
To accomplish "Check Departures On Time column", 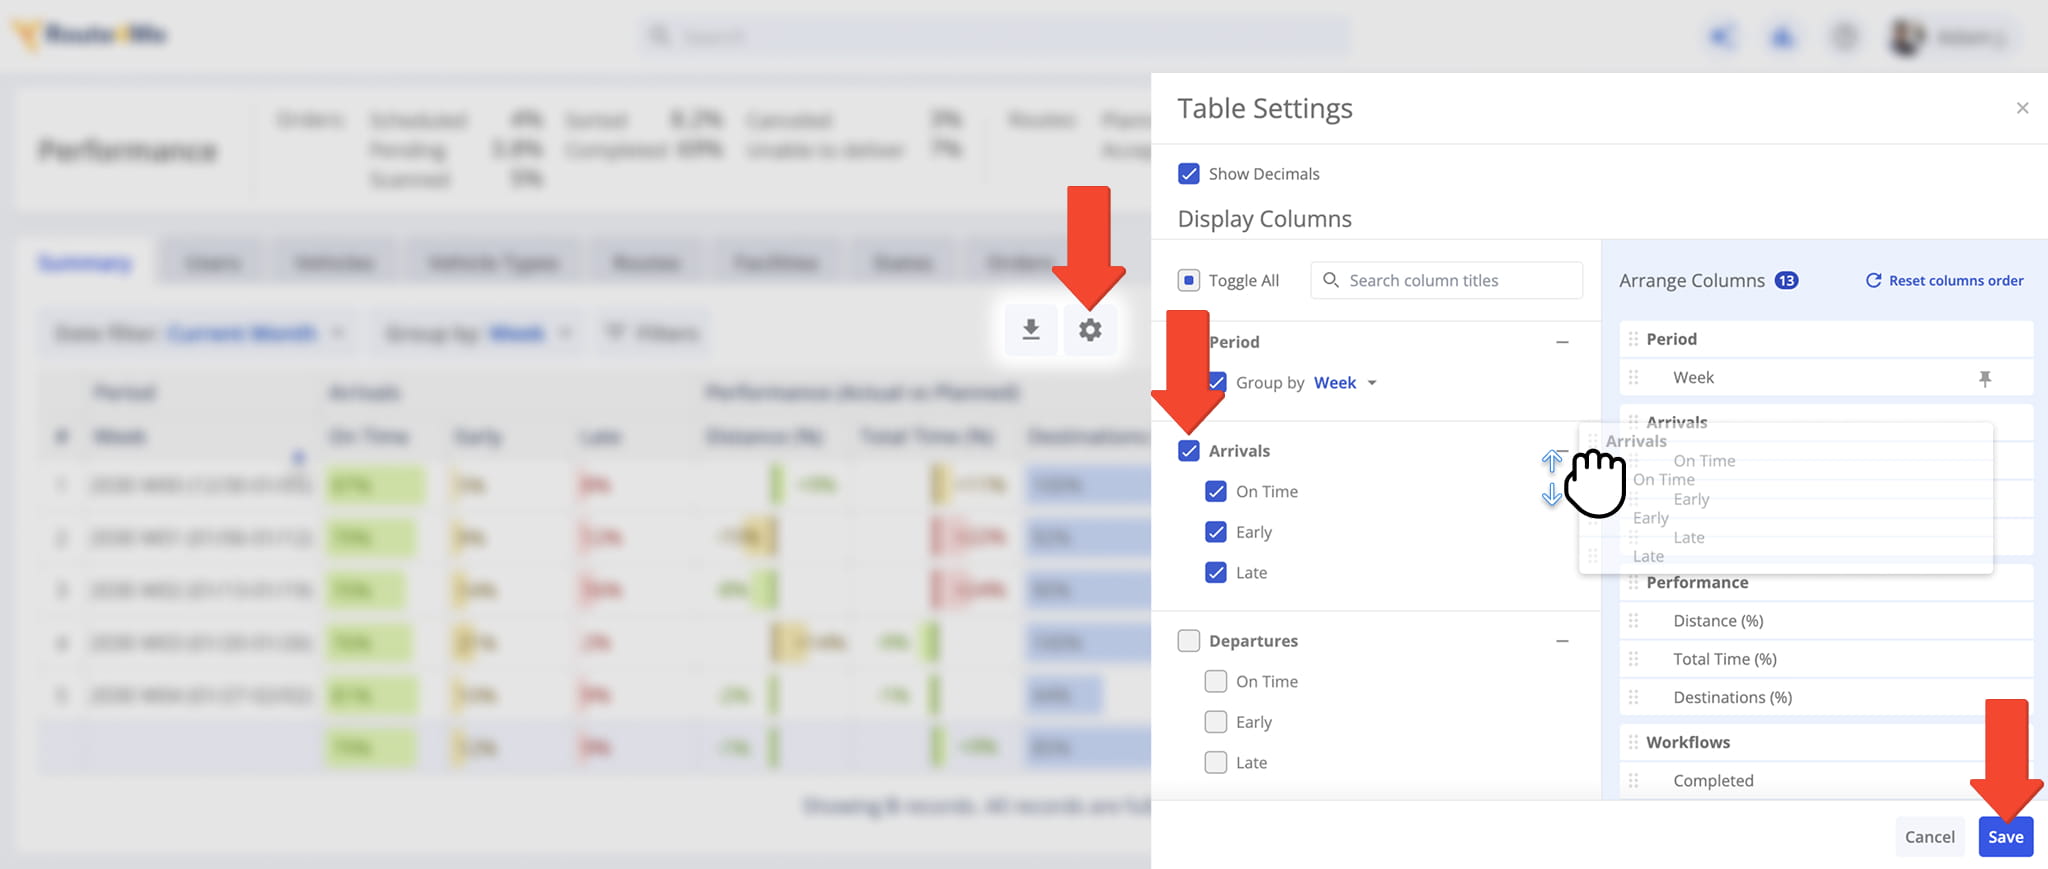I will pyautogui.click(x=1215, y=682).
